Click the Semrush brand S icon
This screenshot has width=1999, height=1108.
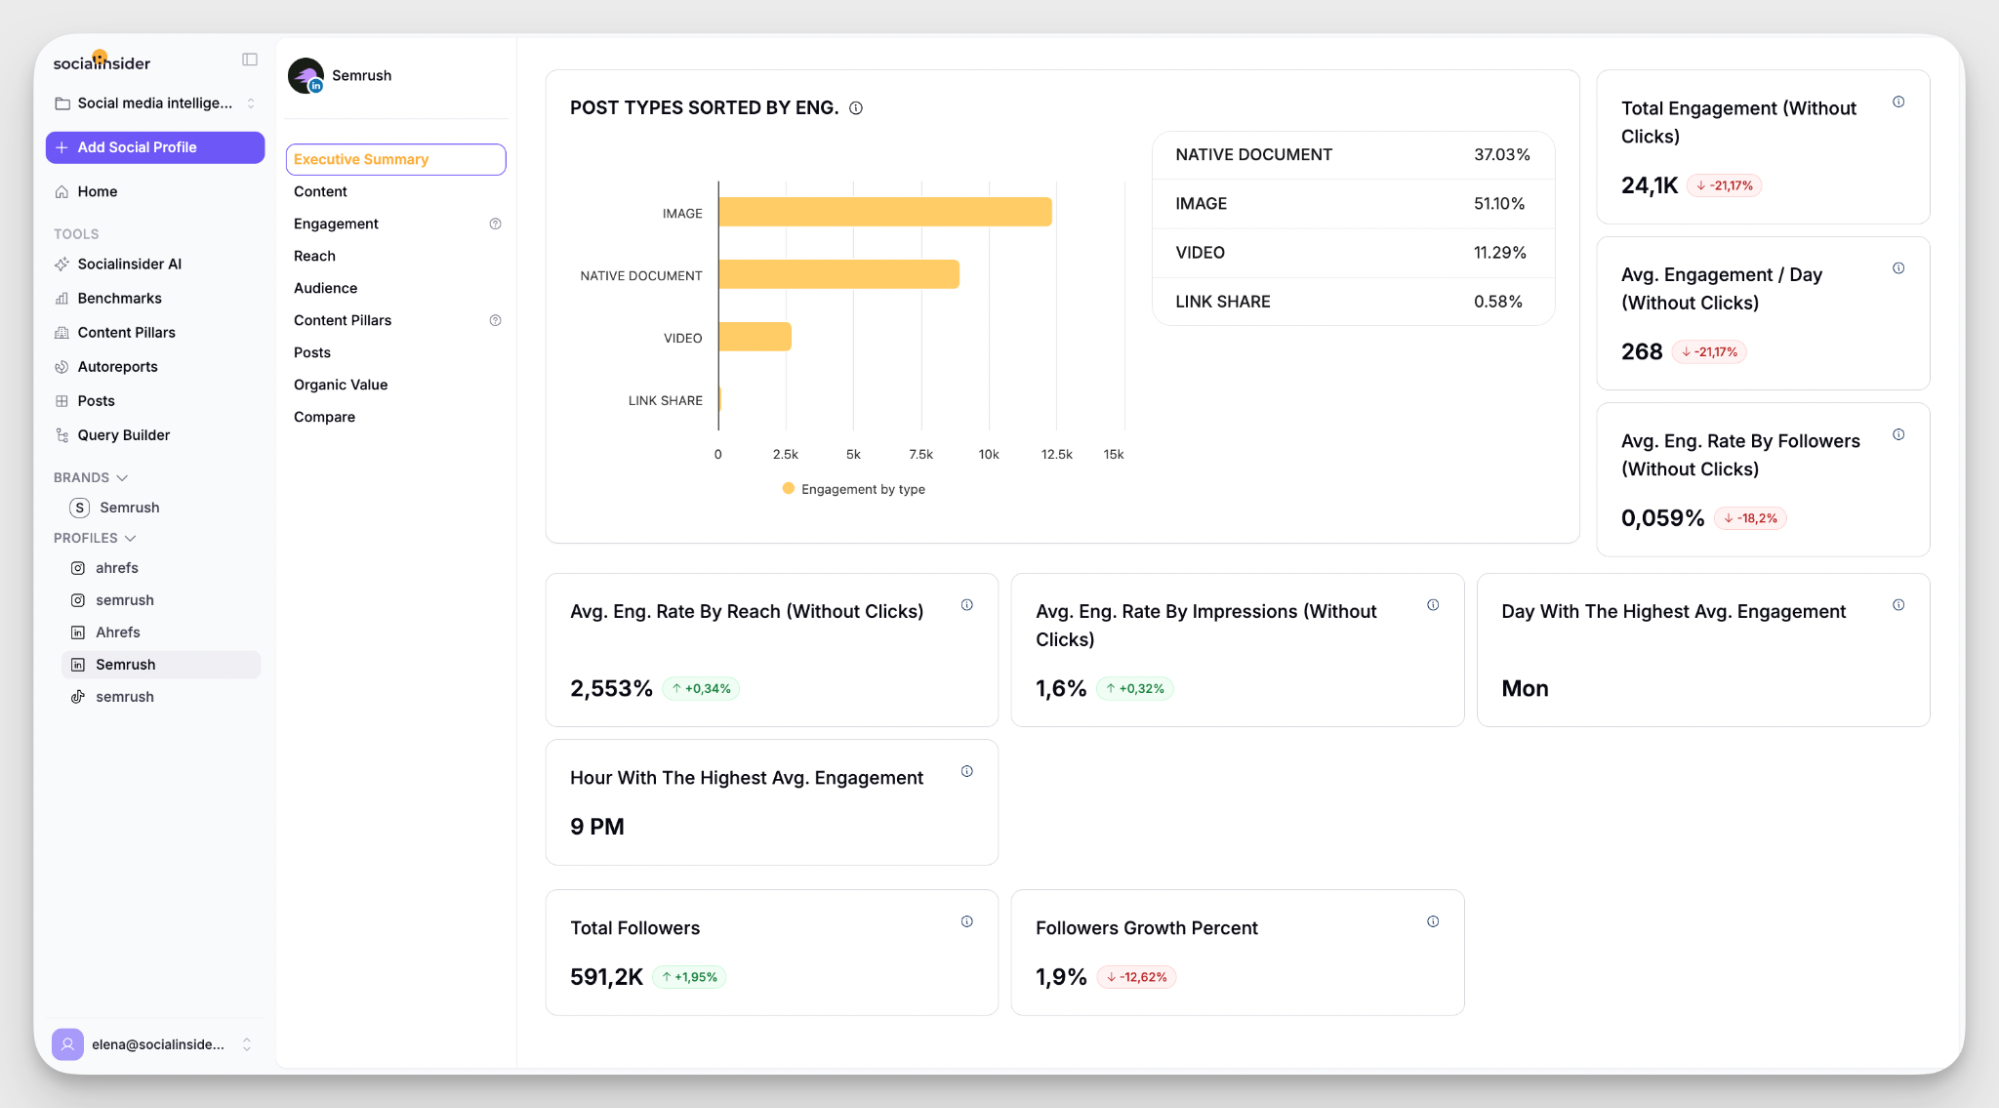80,507
